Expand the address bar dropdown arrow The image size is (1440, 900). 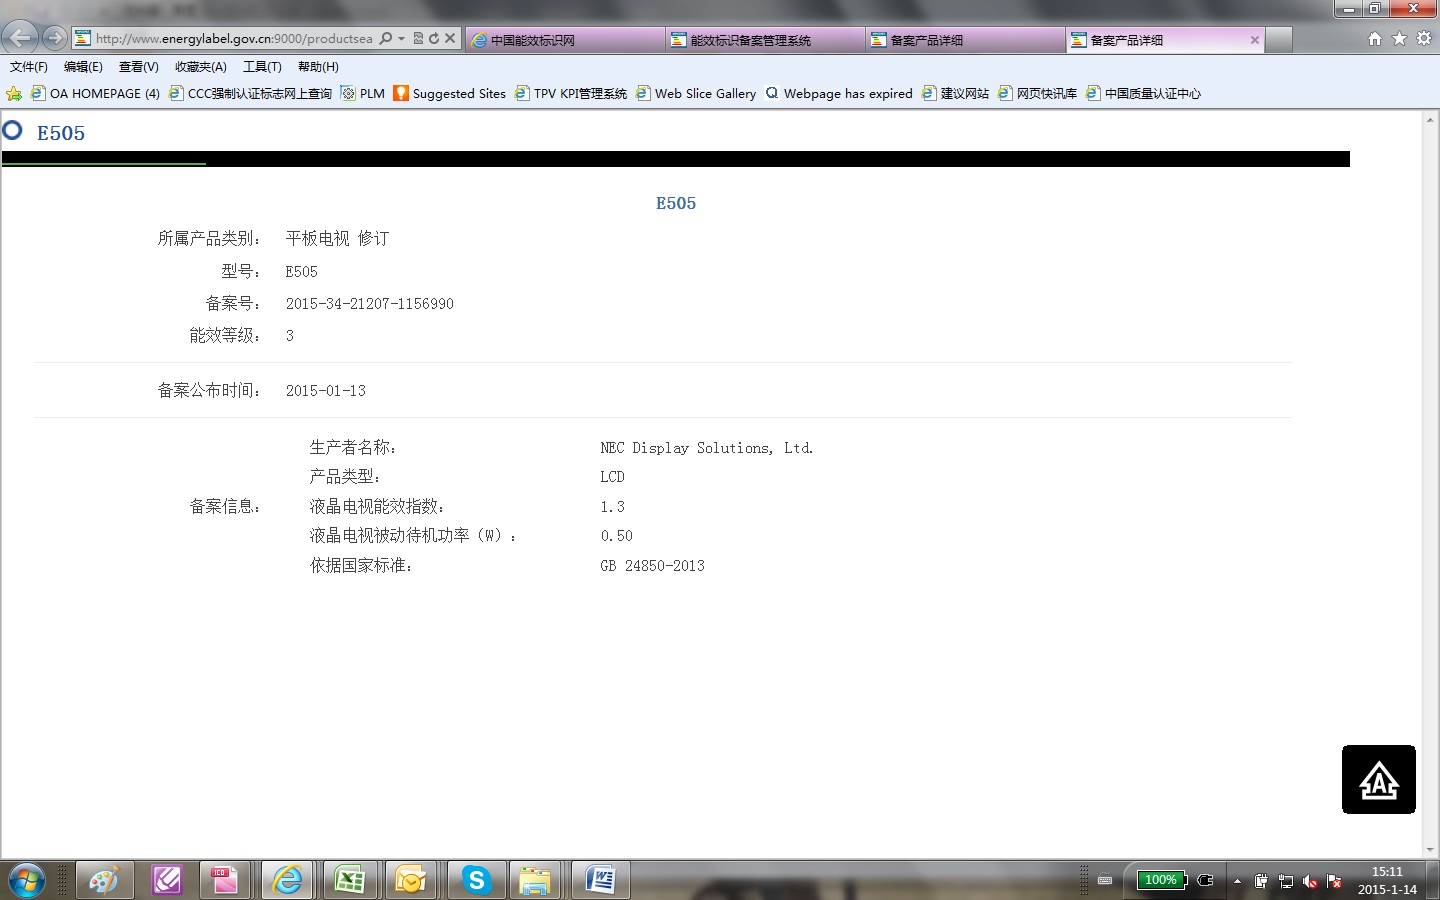[401, 38]
